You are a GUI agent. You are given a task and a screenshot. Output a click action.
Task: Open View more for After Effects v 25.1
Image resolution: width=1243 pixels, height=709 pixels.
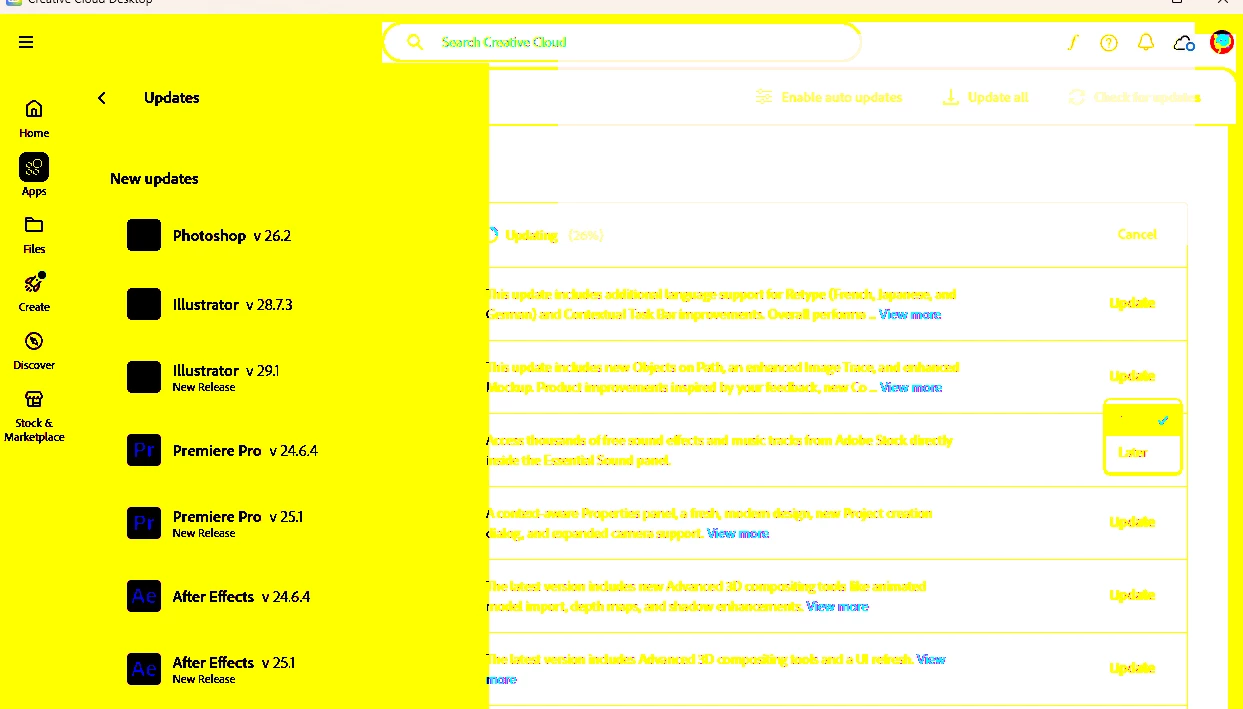coord(930,659)
